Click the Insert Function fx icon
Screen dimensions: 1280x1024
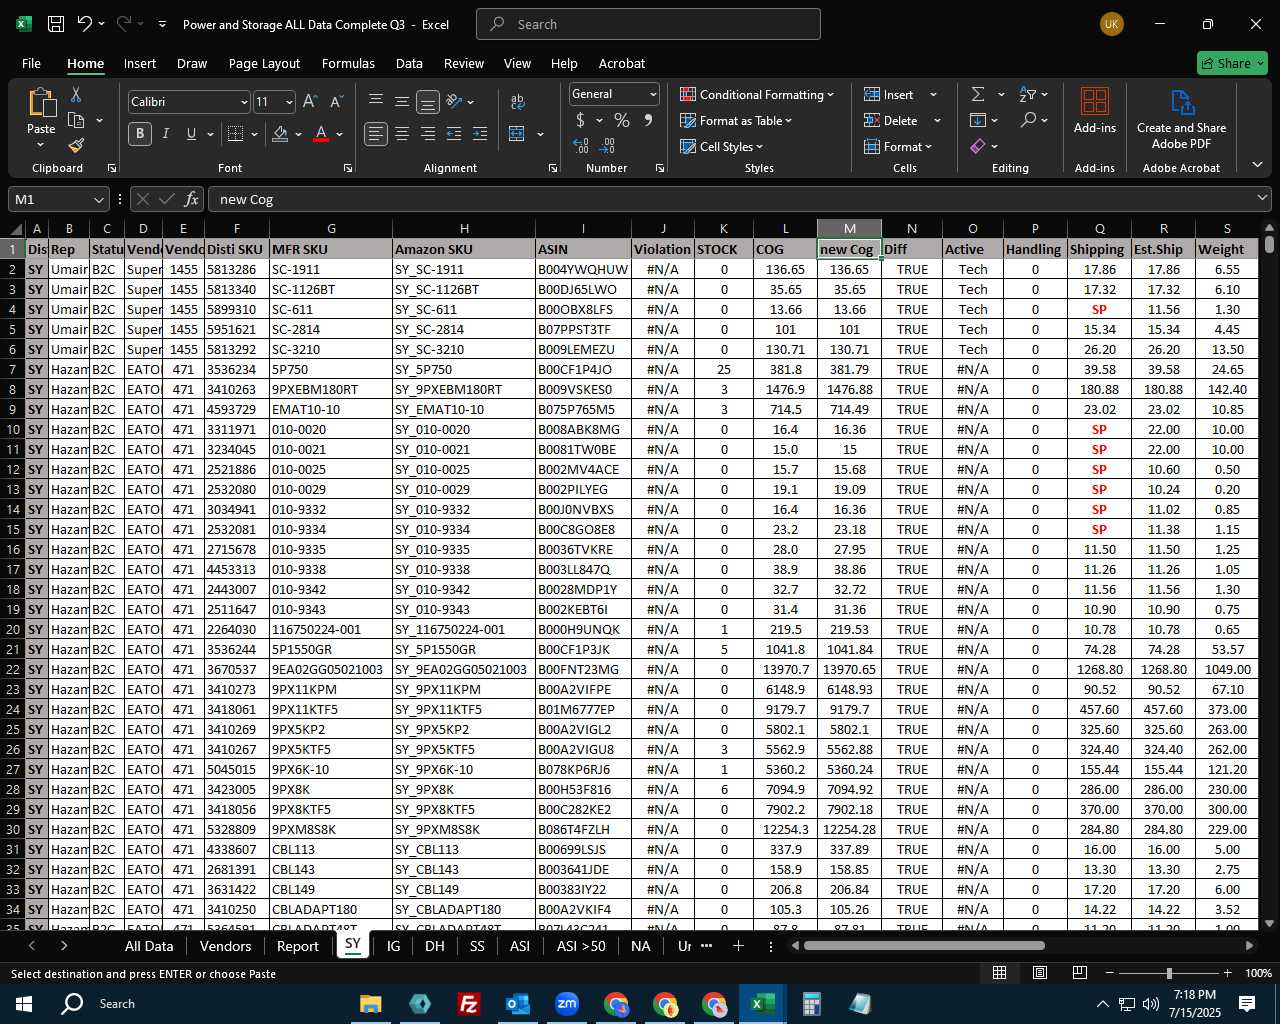(192, 199)
